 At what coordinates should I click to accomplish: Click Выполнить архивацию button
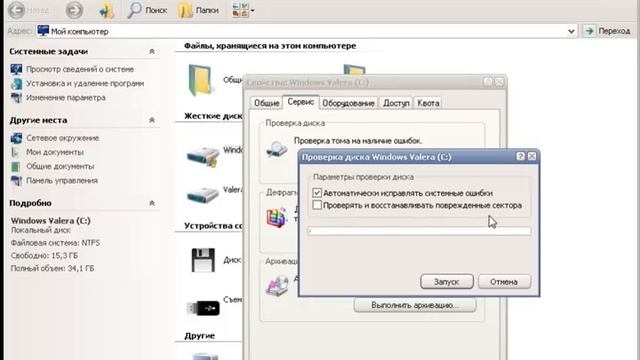click(x=415, y=305)
